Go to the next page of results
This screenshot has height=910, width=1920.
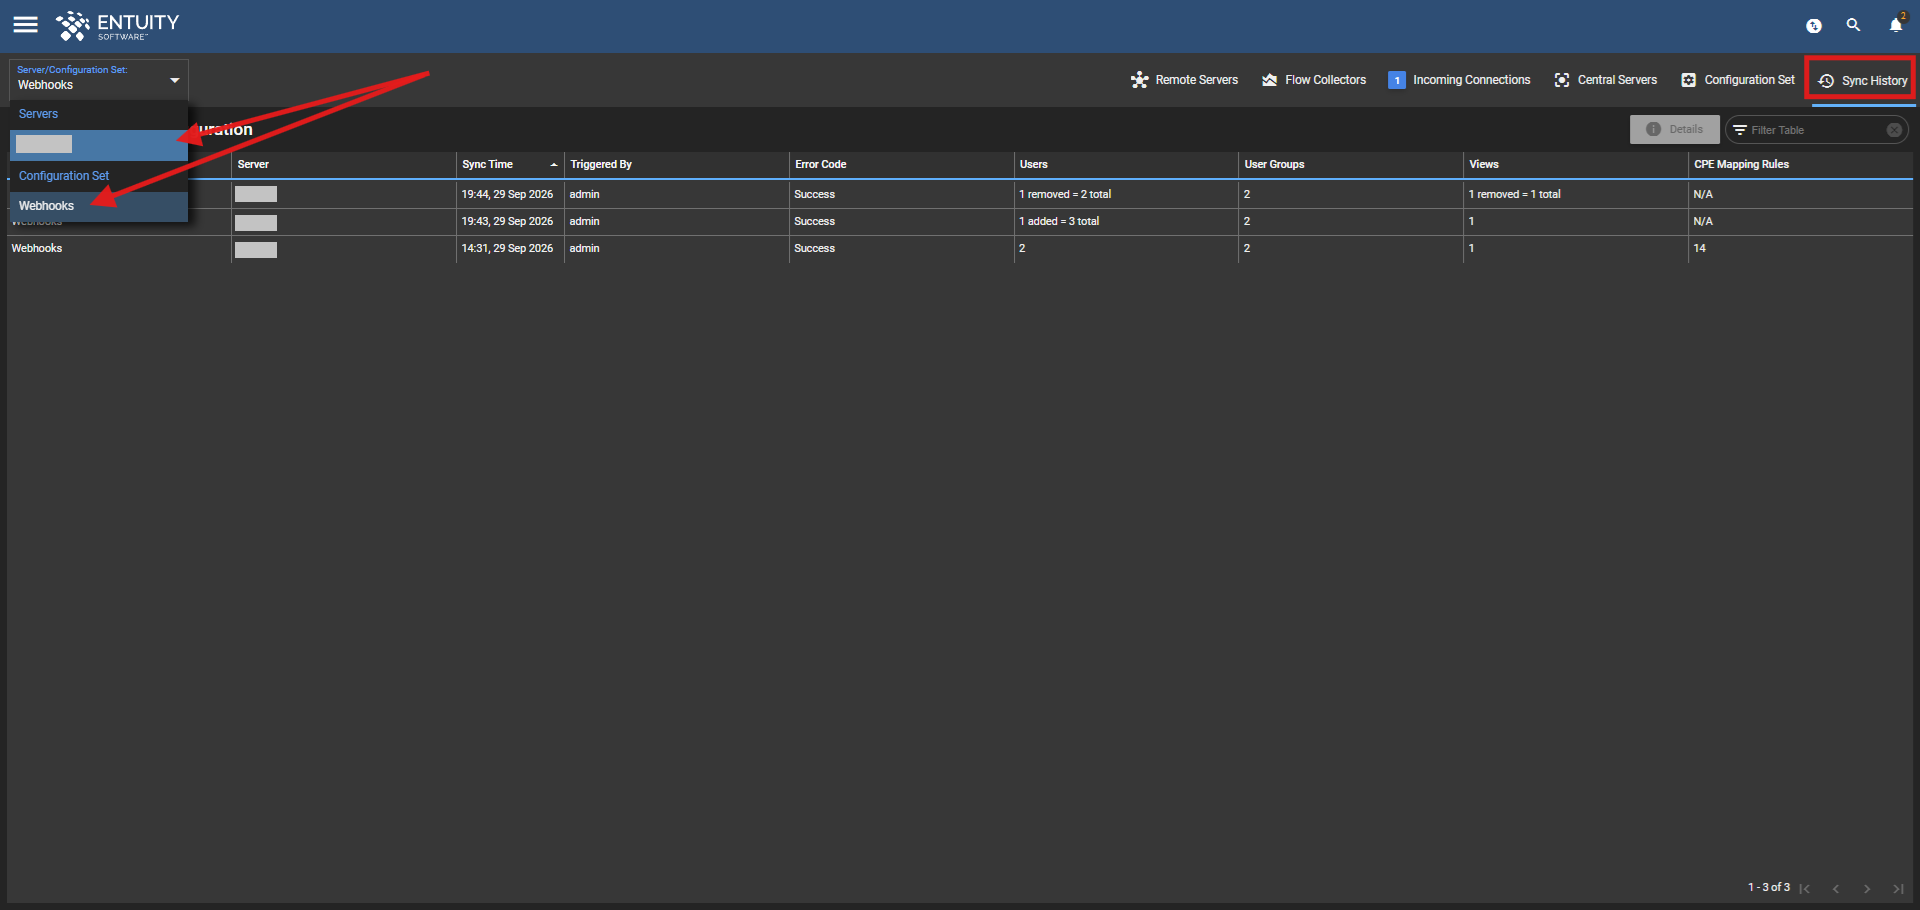coord(1867,888)
